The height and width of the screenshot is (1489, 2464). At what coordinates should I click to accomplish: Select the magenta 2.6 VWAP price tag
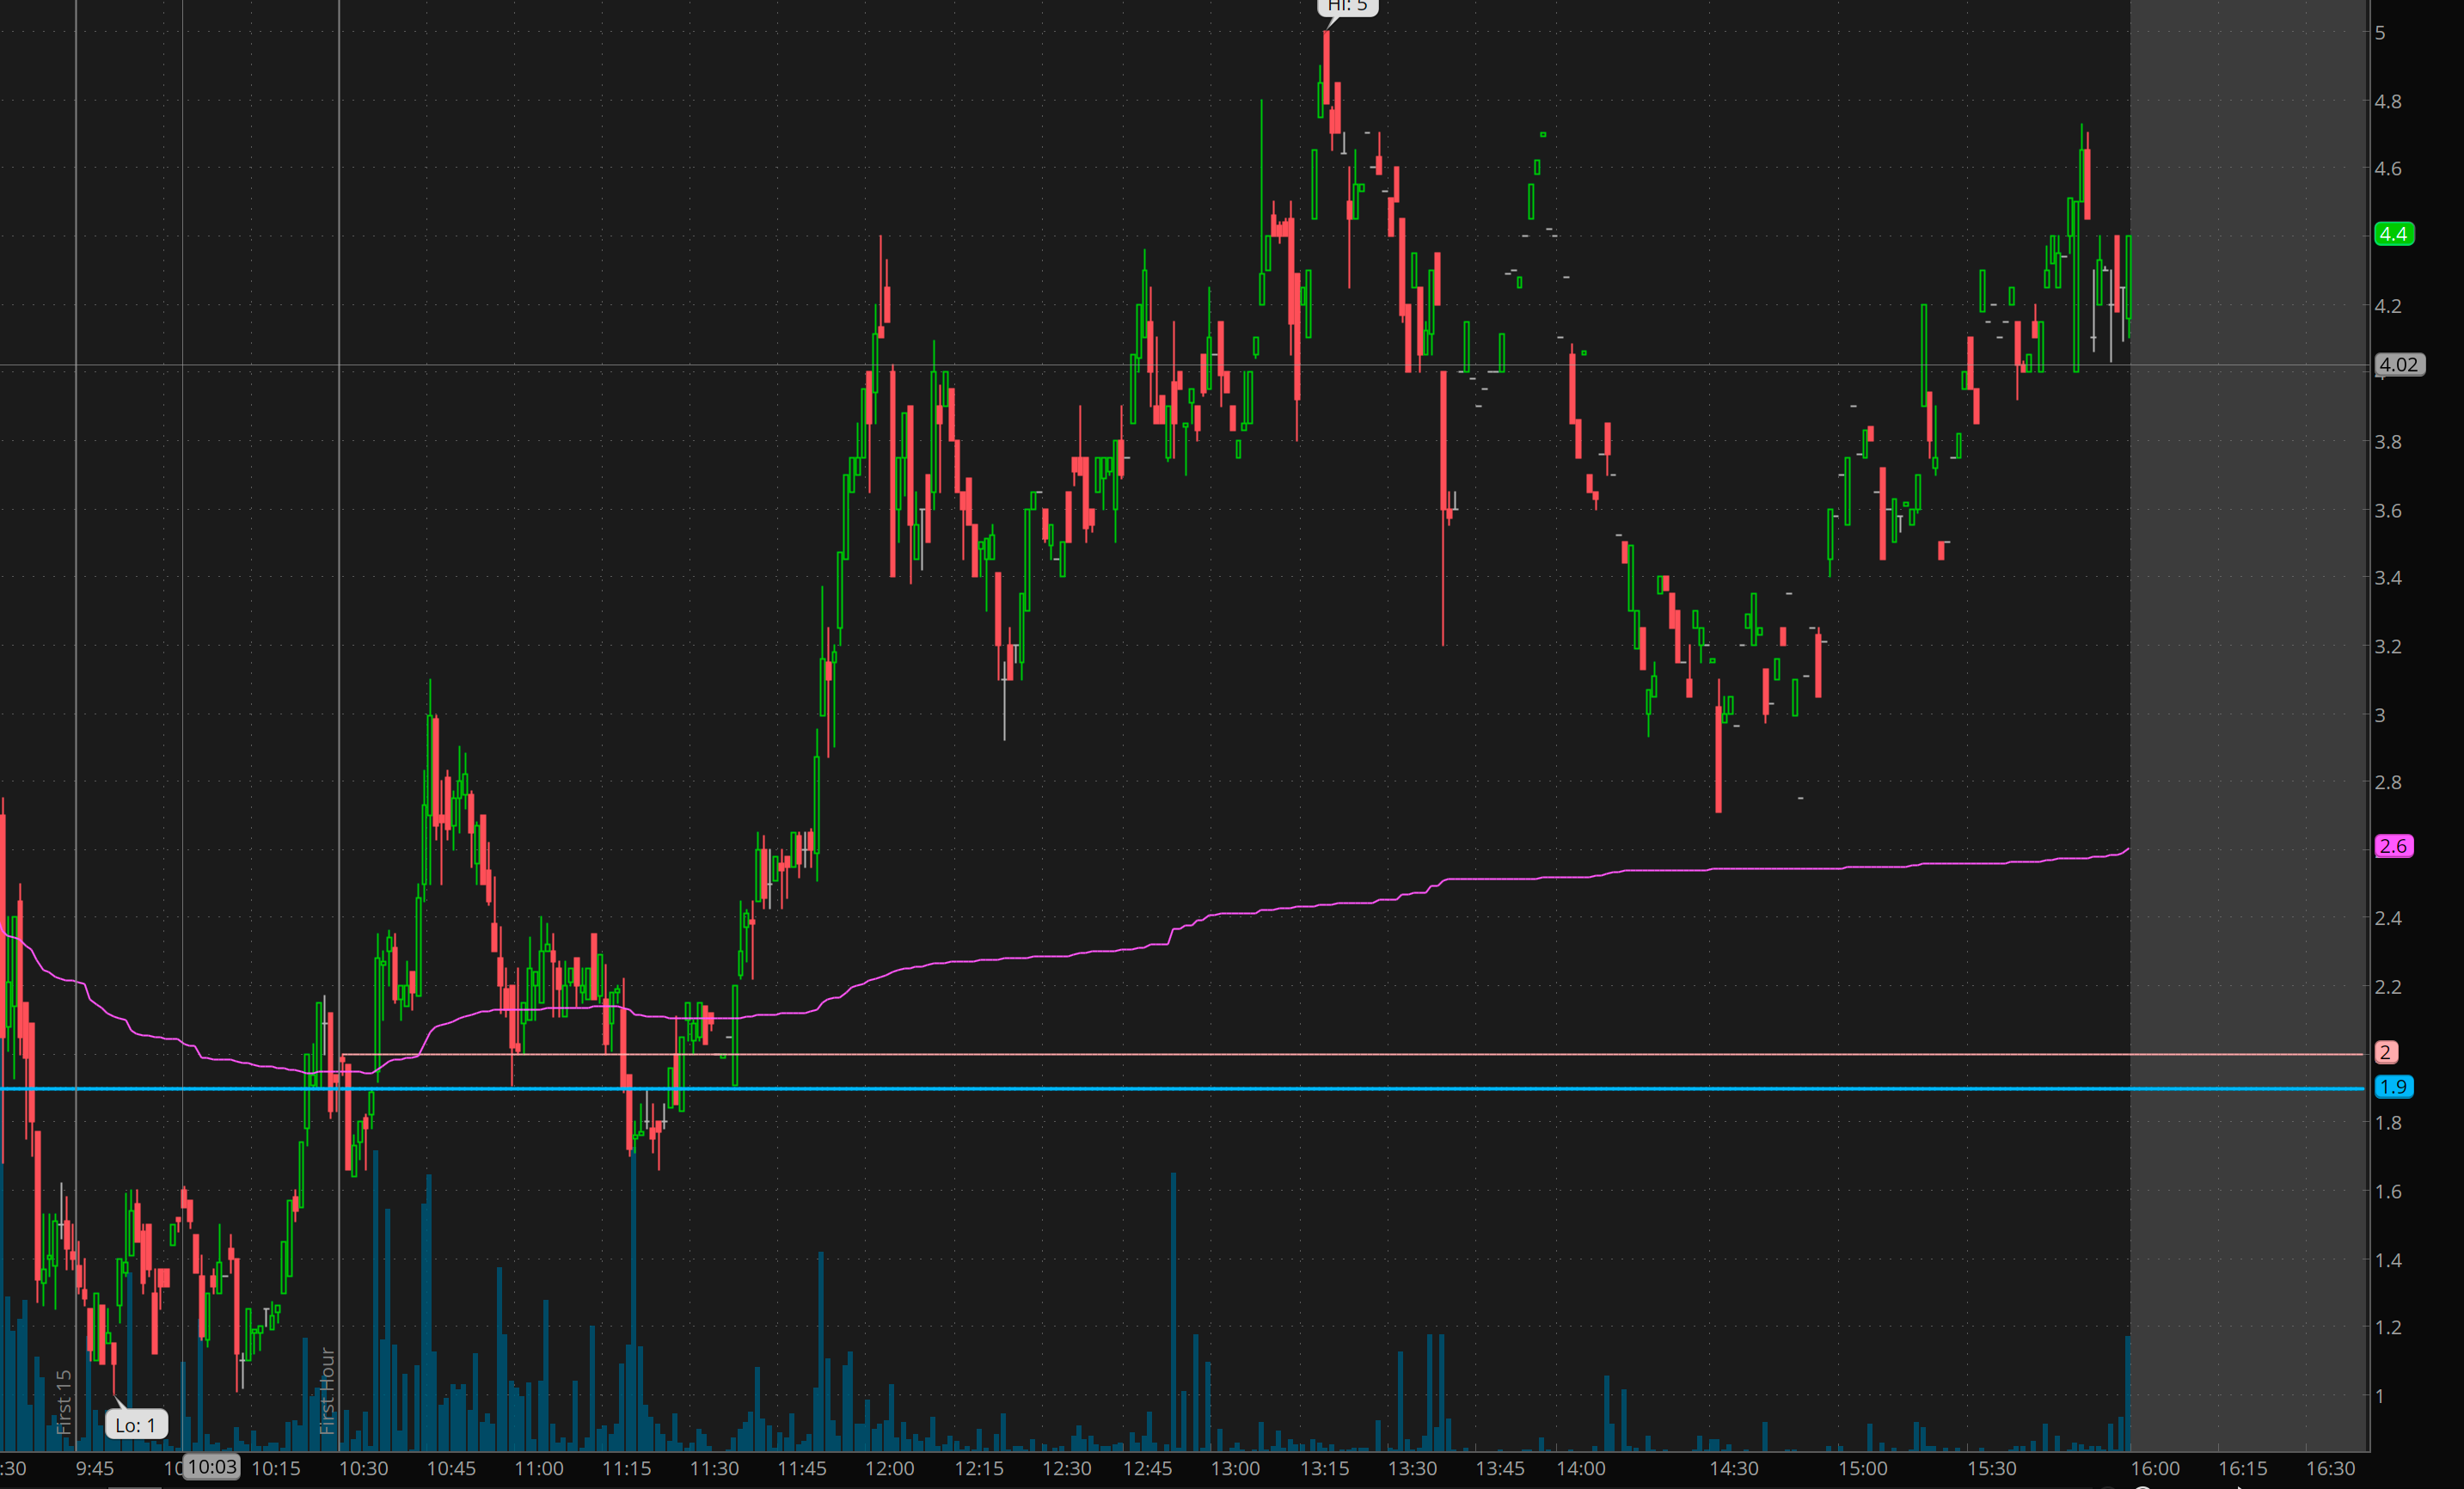click(x=2393, y=846)
